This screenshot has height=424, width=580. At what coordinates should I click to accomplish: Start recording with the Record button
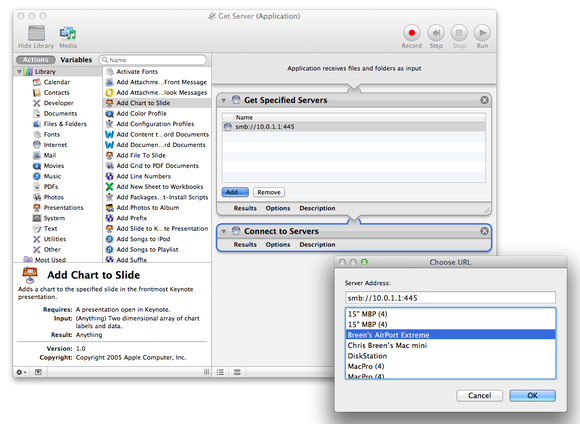point(412,33)
